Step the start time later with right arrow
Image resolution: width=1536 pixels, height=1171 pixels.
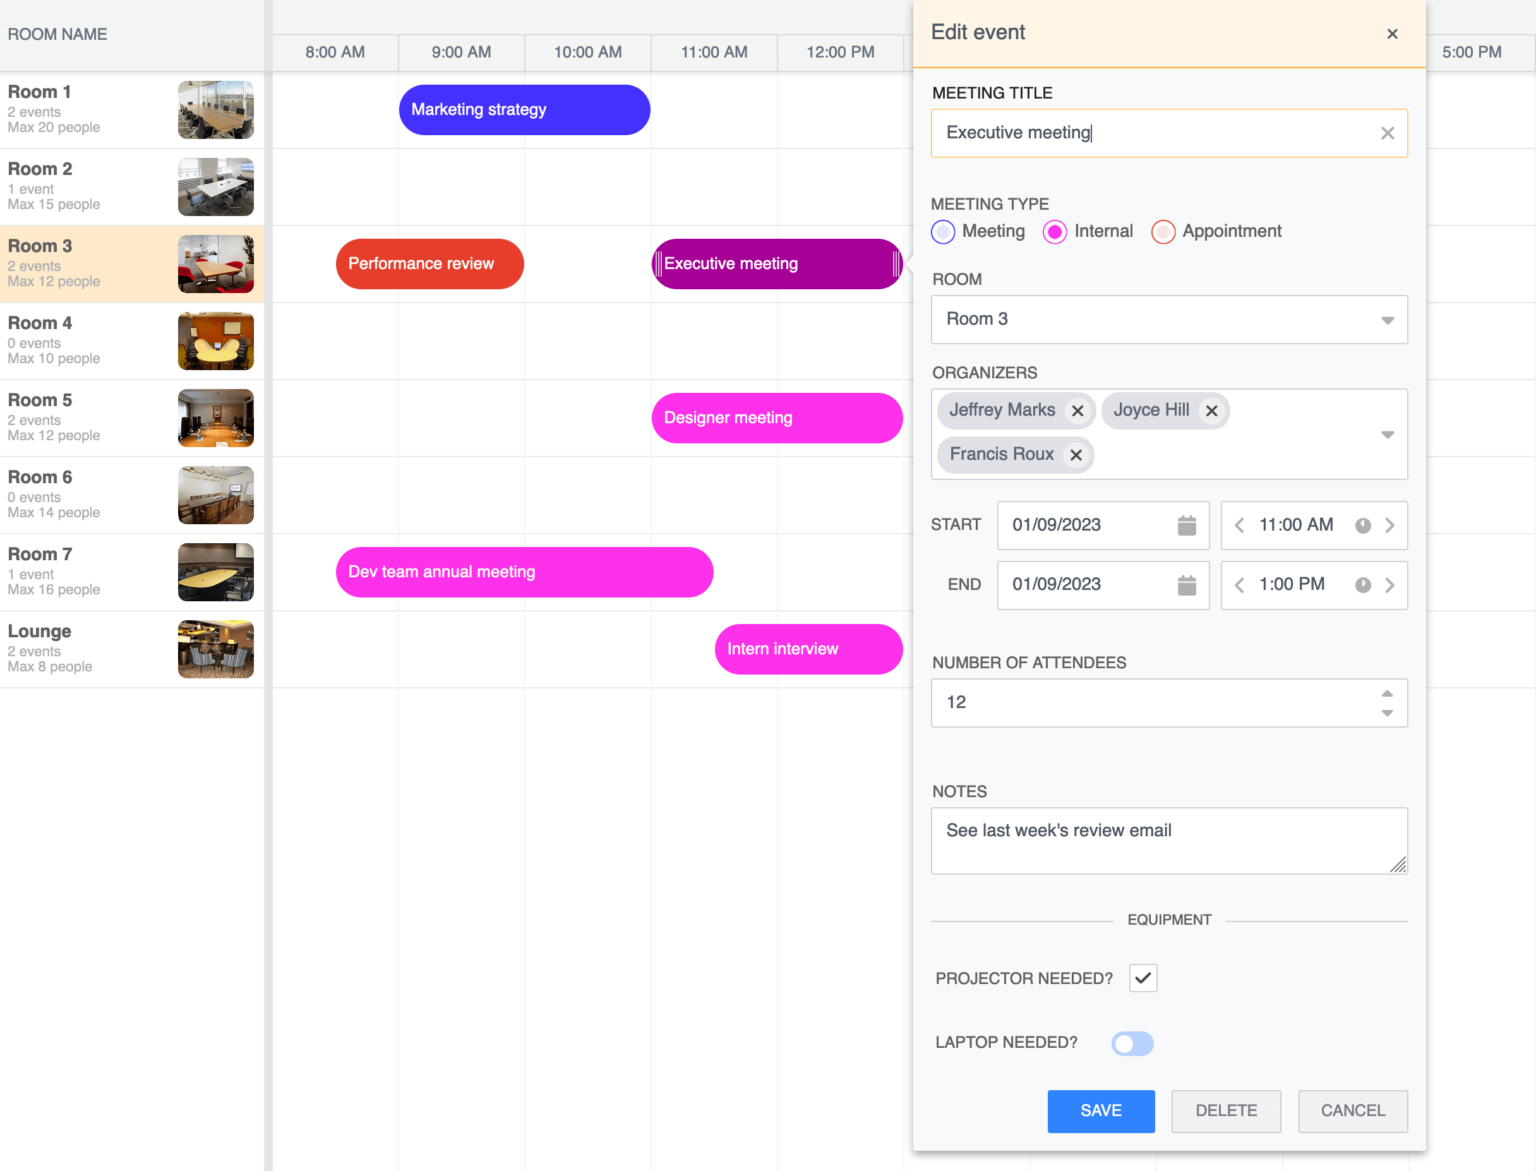(x=1390, y=525)
